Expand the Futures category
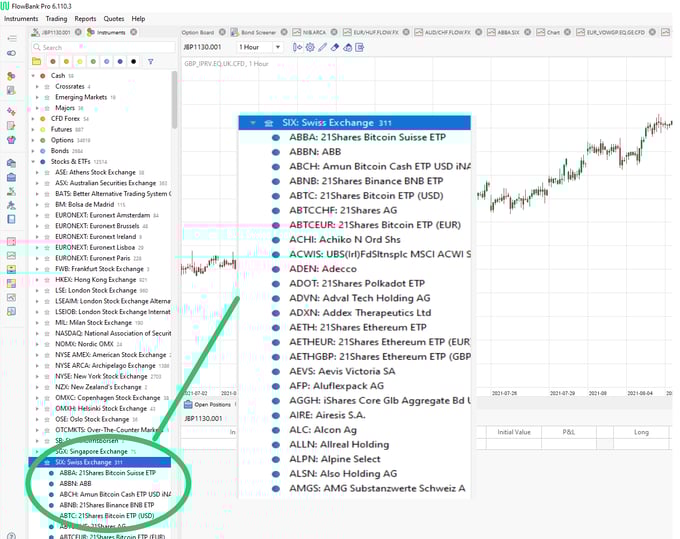 tap(35, 129)
